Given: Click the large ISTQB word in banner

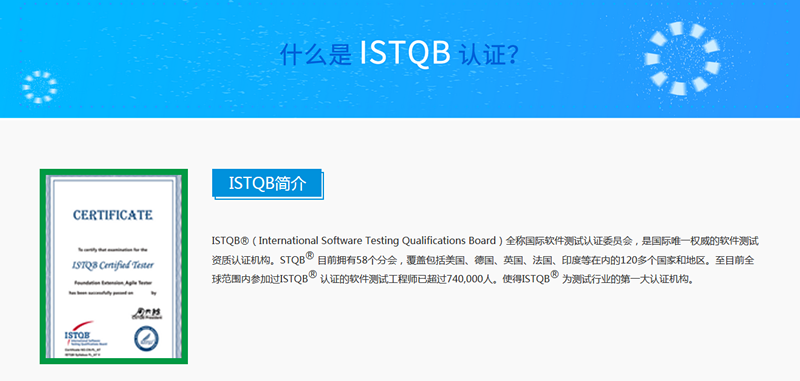Looking at the screenshot, I should tap(405, 53).
